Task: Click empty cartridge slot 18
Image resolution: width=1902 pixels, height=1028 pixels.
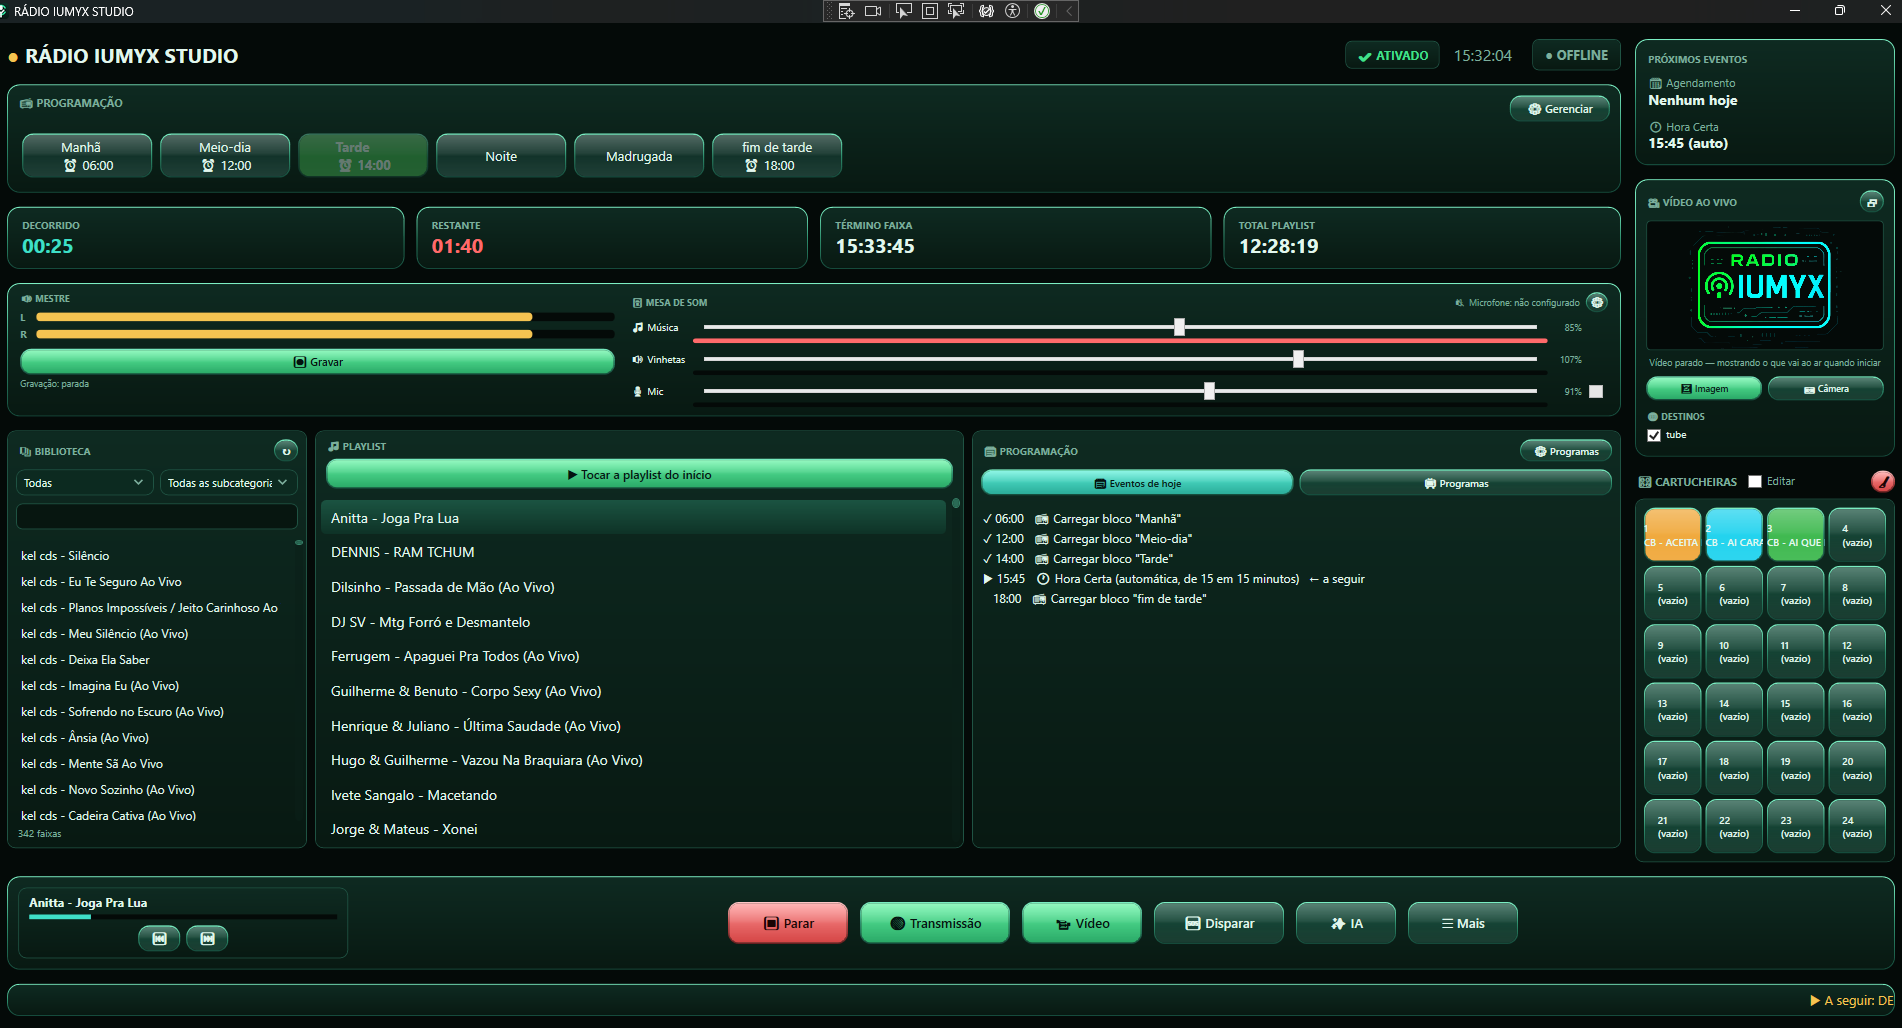Action: [x=1734, y=768]
